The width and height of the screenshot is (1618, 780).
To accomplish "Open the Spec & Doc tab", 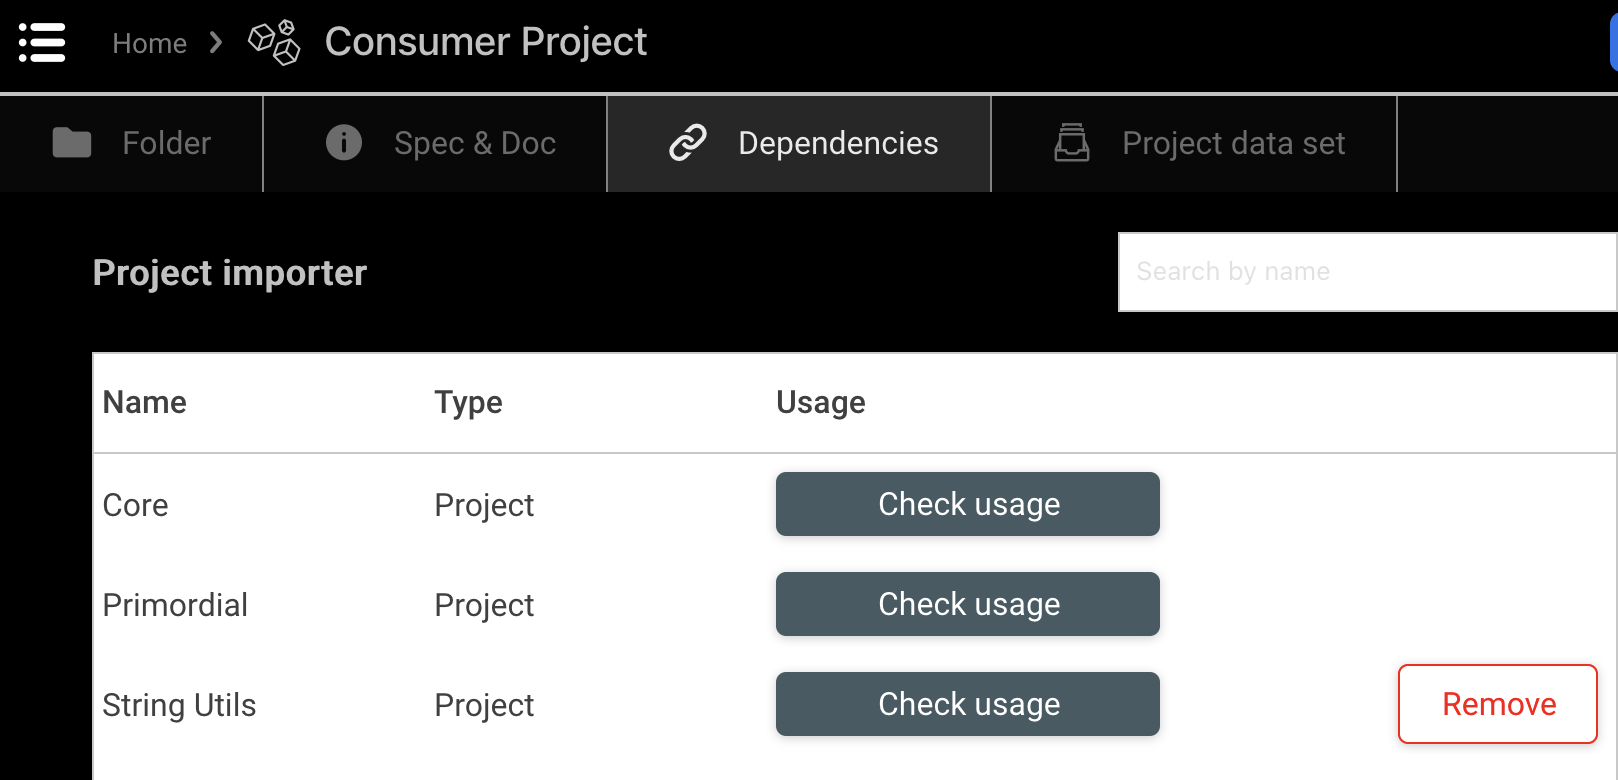I will click(x=435, y=144).
